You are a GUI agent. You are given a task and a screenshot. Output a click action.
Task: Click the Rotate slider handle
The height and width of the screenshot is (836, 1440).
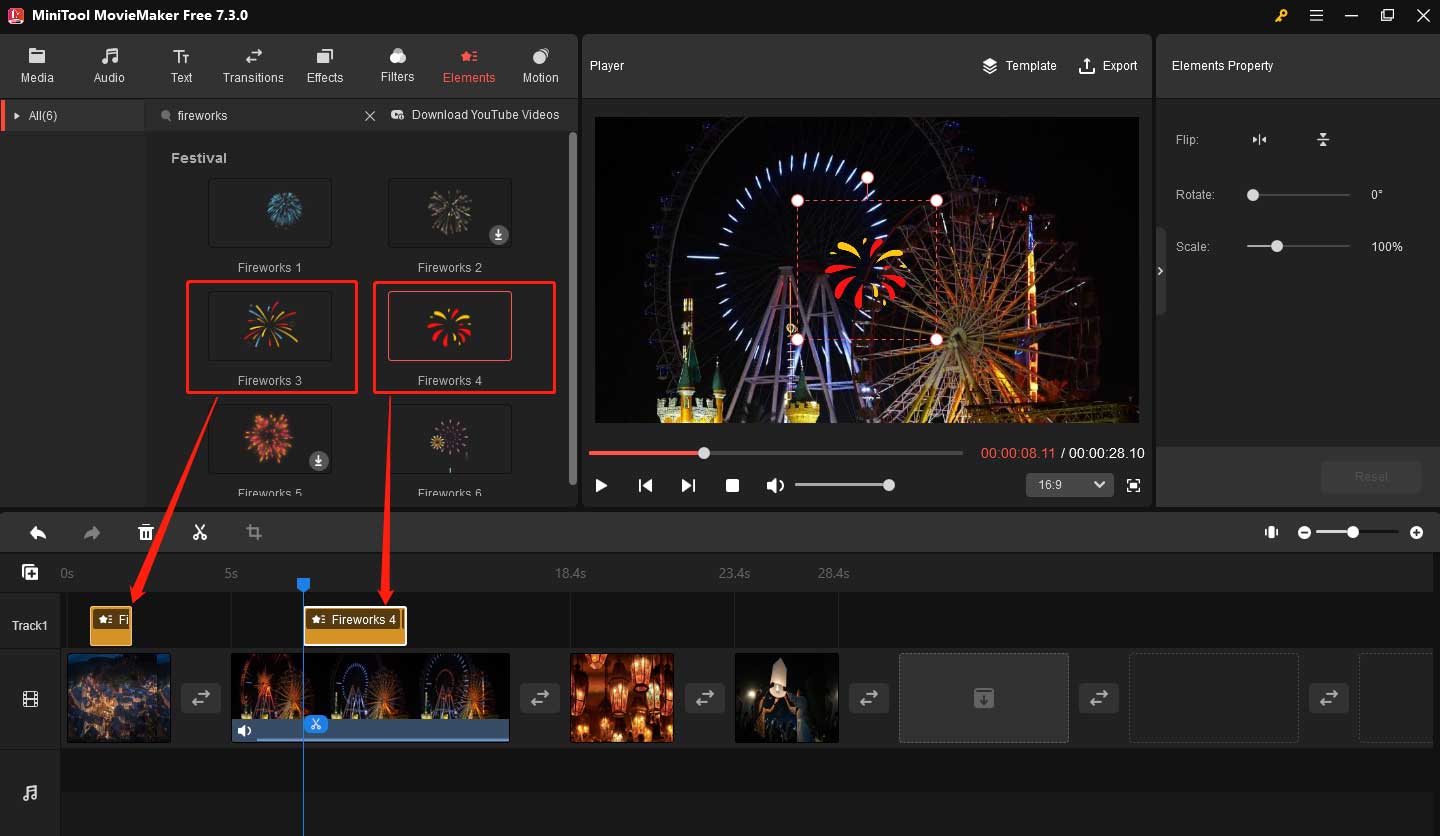[x=1253, y=195]
